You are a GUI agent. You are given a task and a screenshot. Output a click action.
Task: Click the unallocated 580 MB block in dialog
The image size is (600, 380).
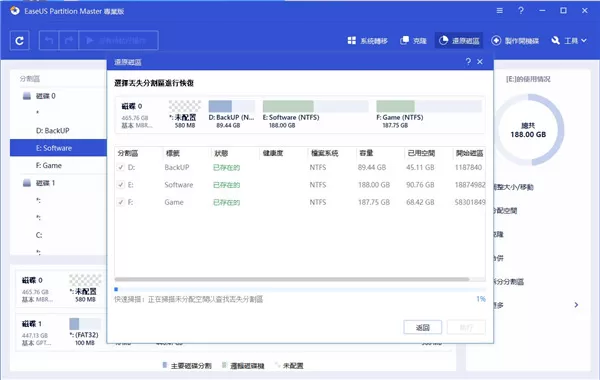point(185,114)
